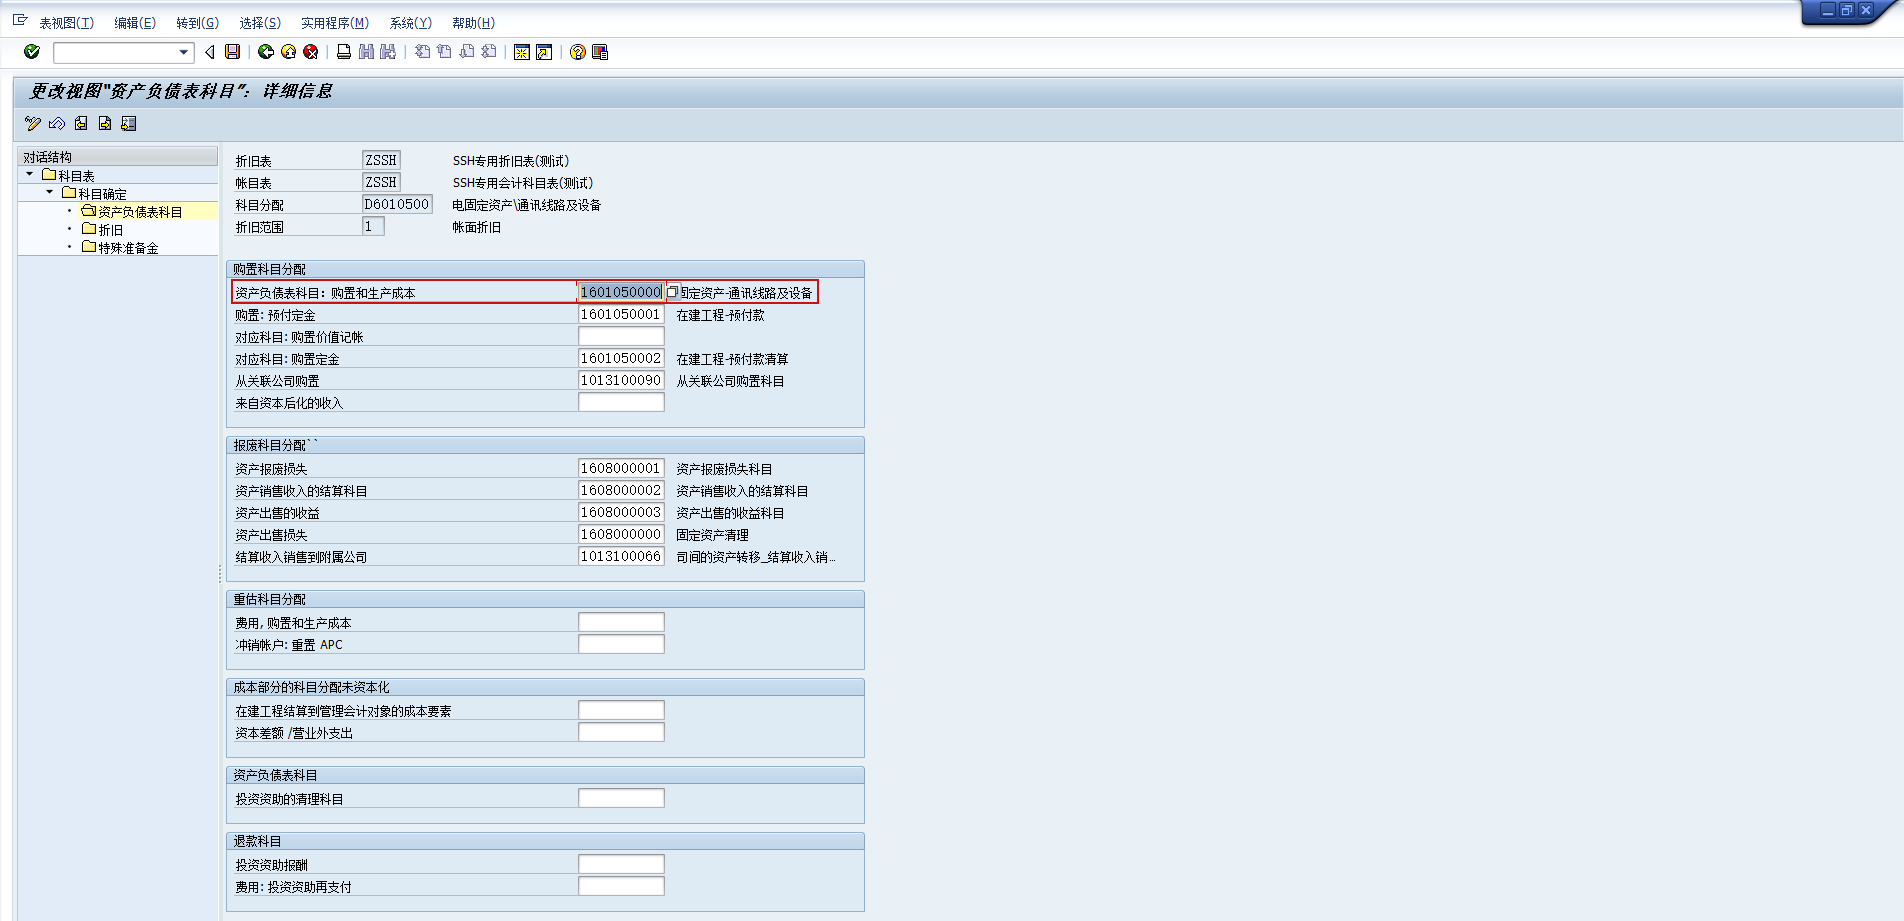Screen dimensions: 1904x921
Task: Click the Previous Page icon
Action: (x=444, y=52)
